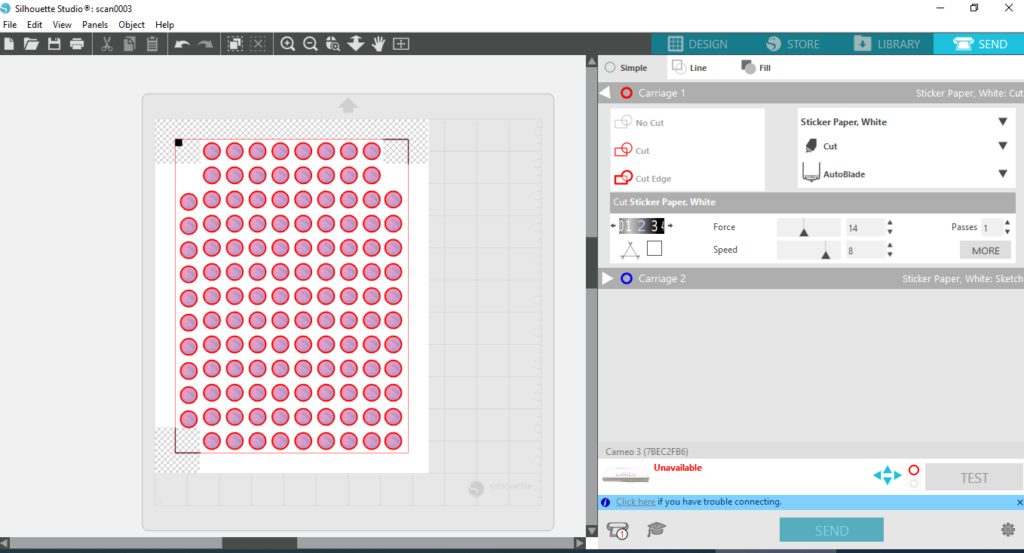Screen dimensions: 1024x553
Task: Click the Save icon in toolbar
Action: pos(54,44)
